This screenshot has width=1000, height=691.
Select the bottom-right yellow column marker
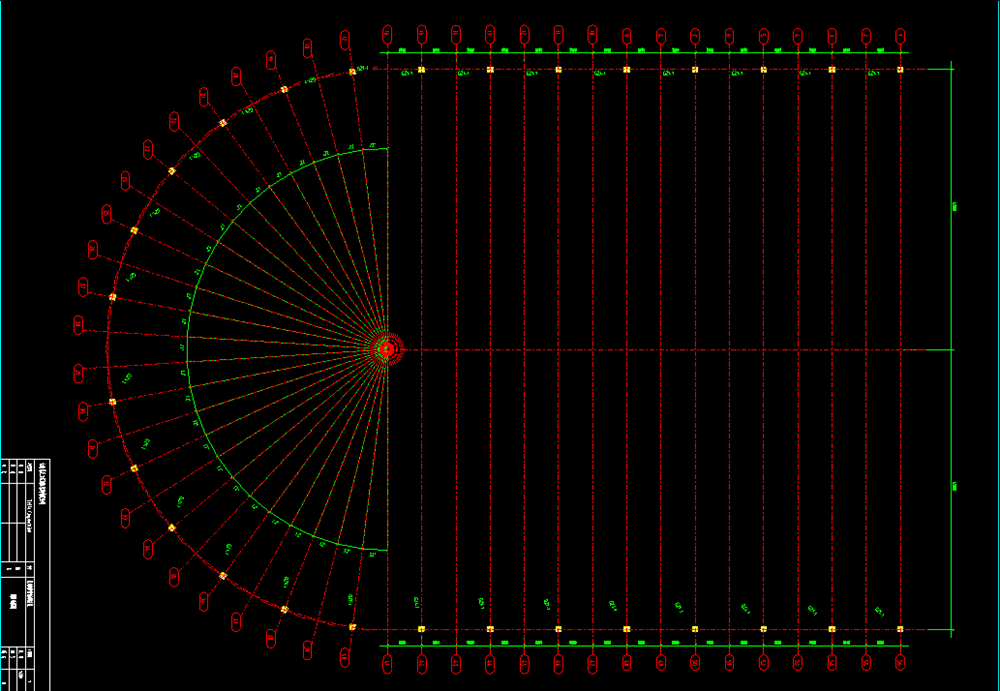900,629
